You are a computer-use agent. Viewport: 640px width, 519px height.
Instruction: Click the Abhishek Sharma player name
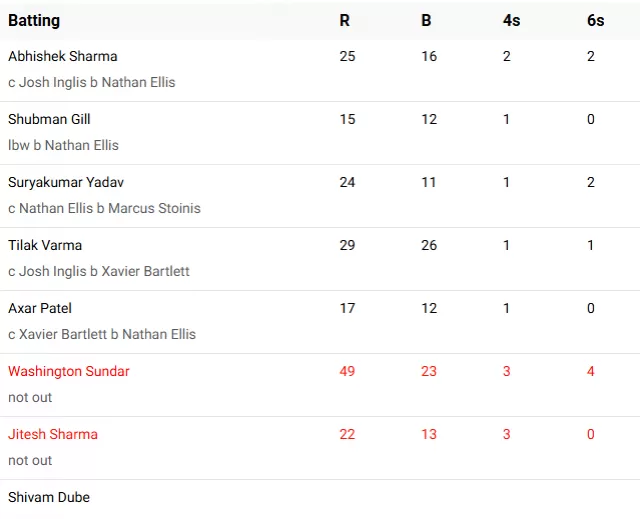(62, 56)
